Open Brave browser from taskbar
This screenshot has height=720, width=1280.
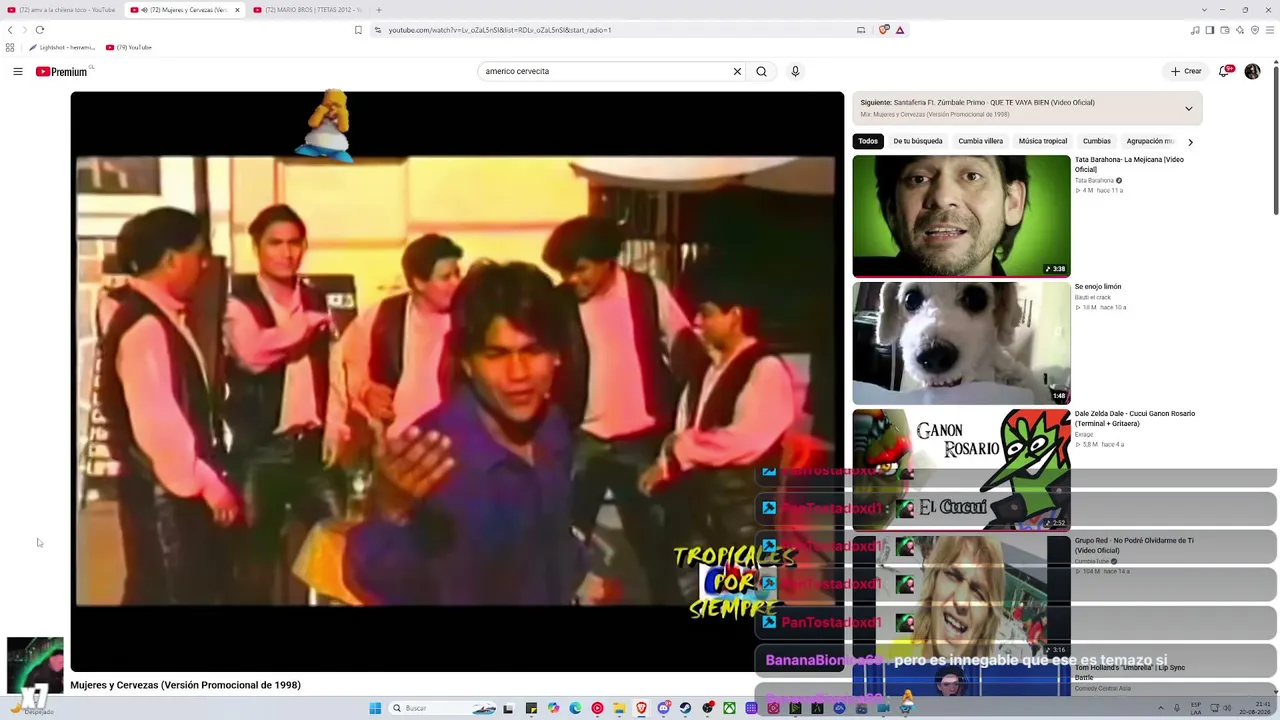point(641,708)
